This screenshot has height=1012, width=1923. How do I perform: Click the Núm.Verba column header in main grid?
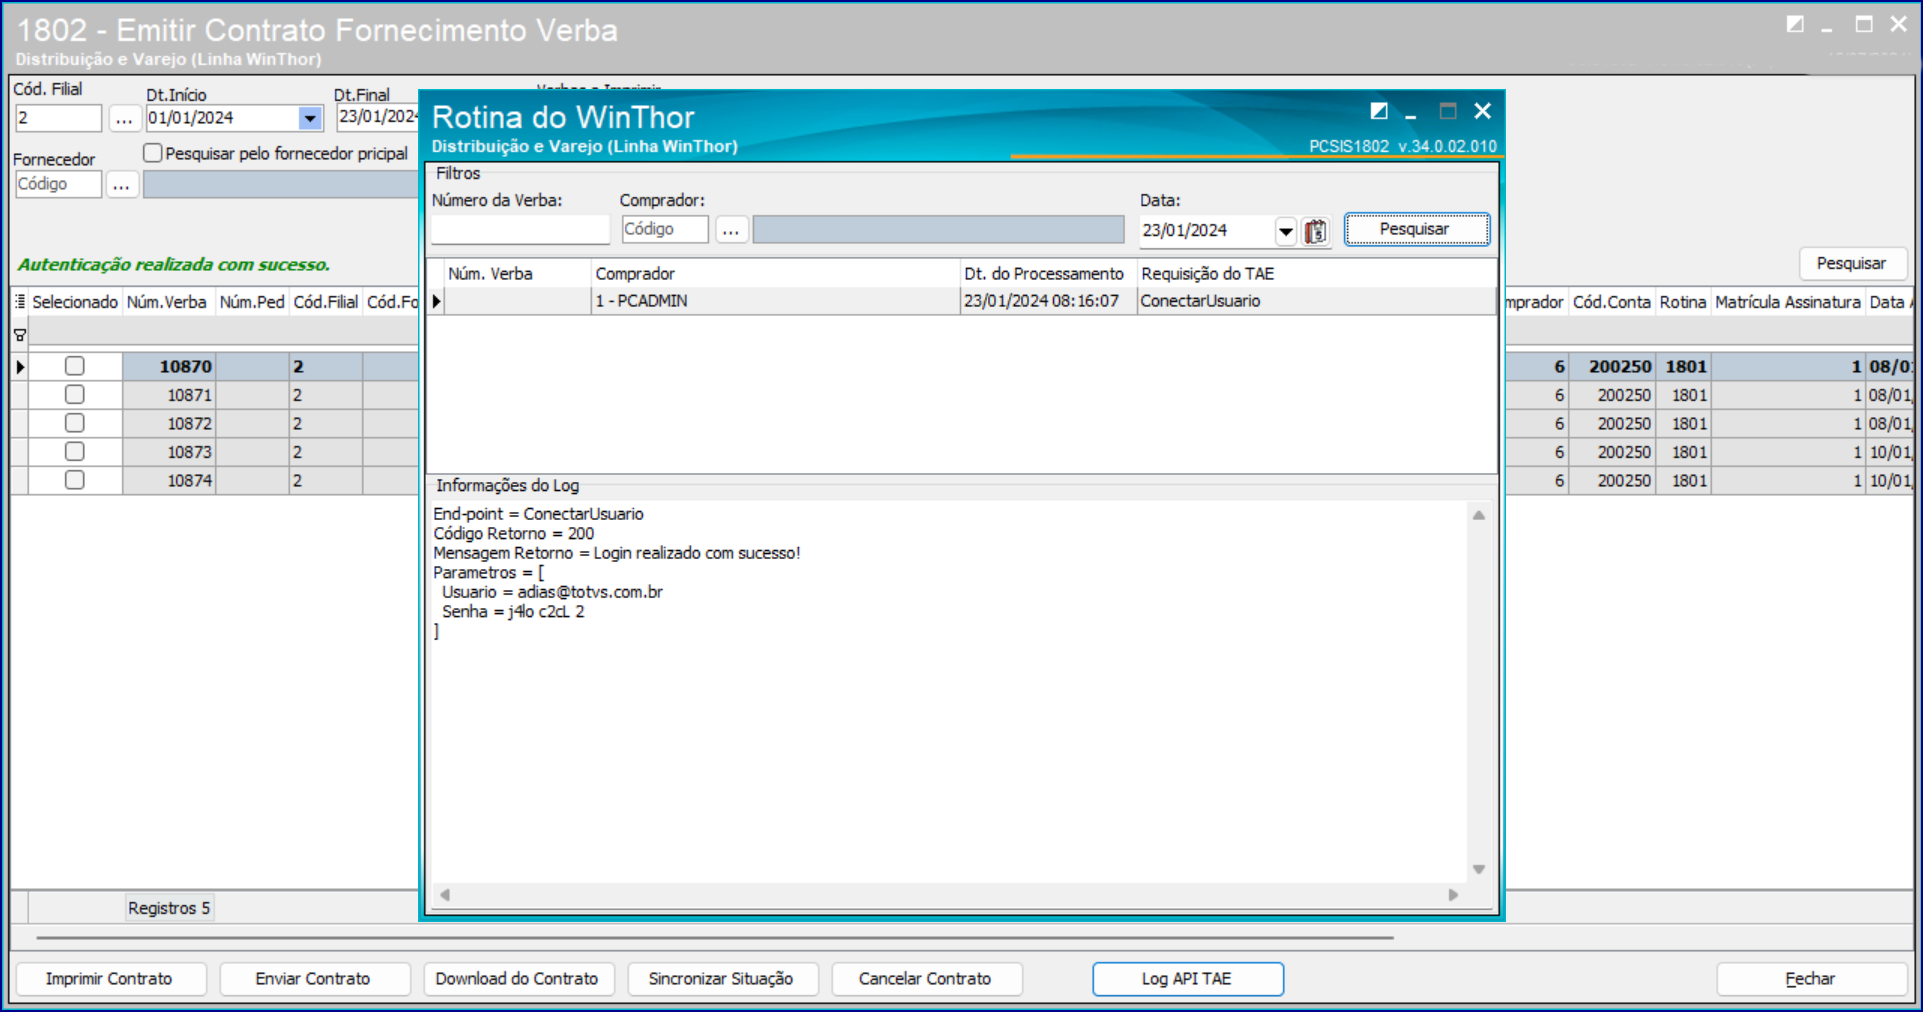167,302
